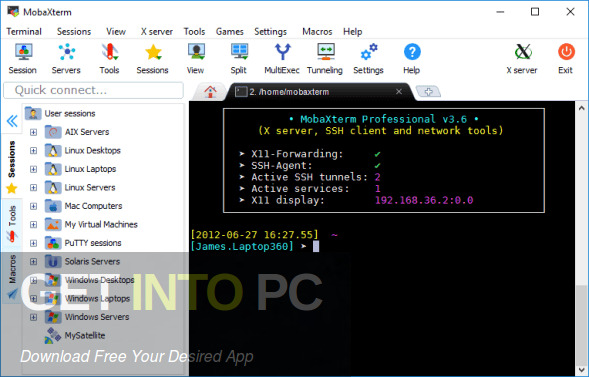The height and width of the screenshot is (377, 589).
Task: Open the View menu in menu bar
Action: pyautogui.click(x=116, y=32)
